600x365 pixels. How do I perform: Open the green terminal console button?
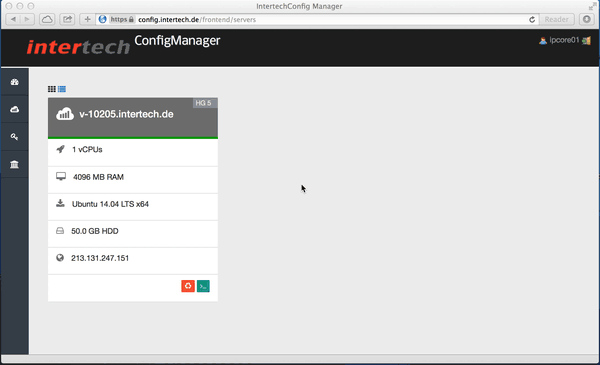tap(203, 286)
